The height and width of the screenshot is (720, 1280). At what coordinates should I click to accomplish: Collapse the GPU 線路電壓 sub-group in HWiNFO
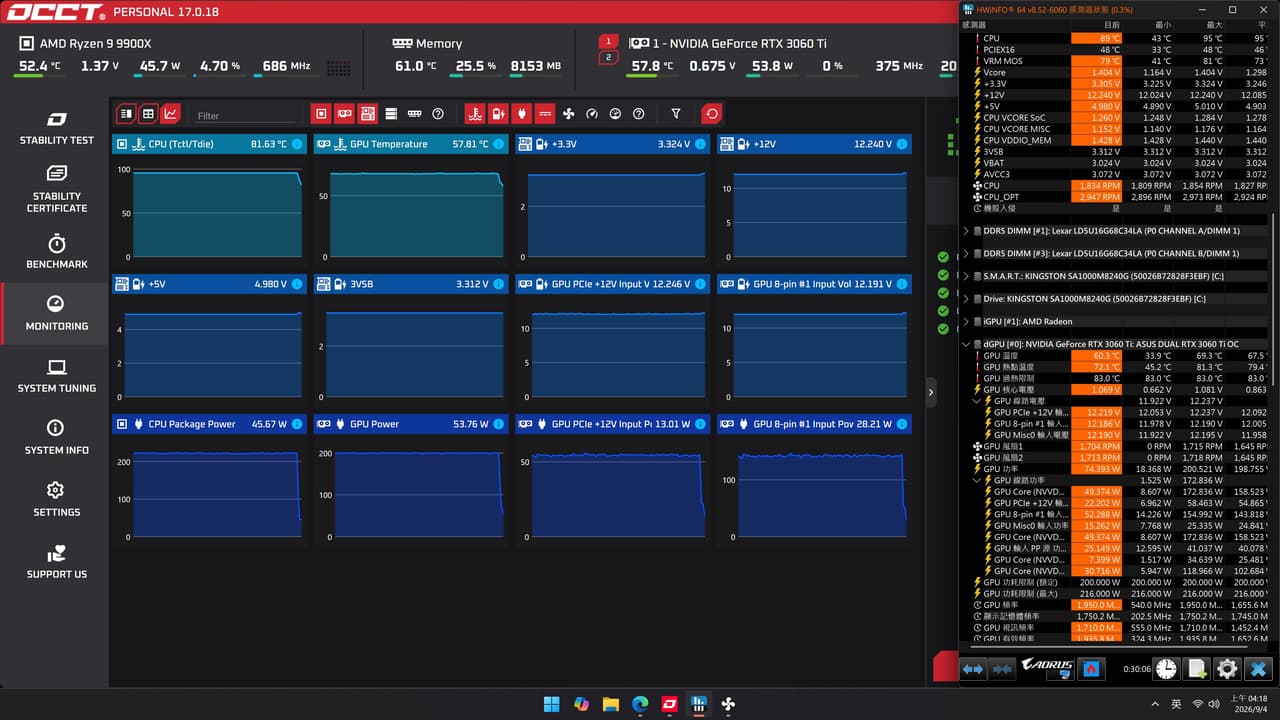coord(978,401)
